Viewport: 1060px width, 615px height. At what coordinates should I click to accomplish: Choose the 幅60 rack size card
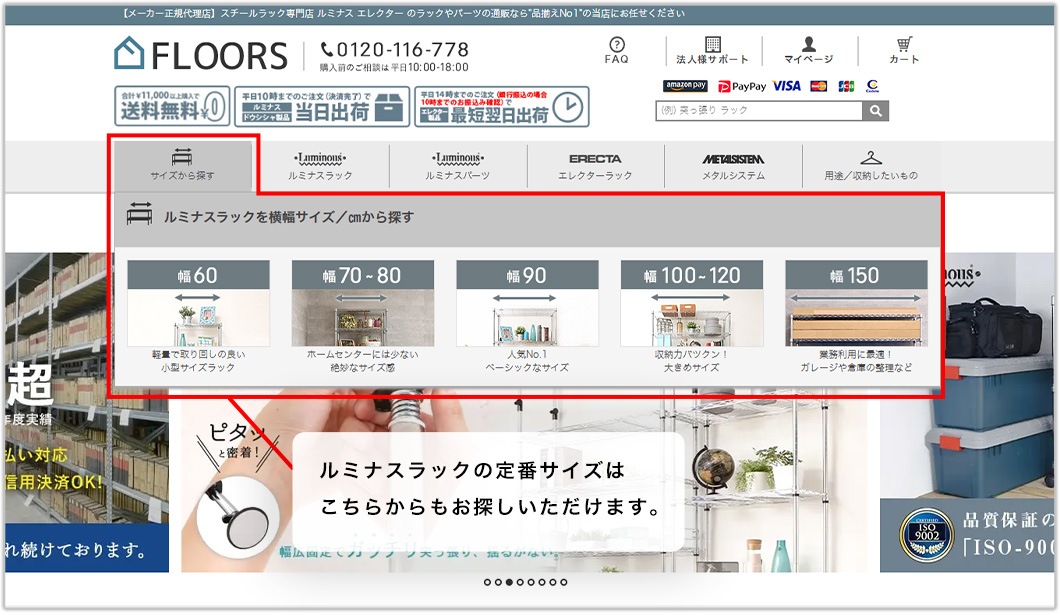pos(198,317)
